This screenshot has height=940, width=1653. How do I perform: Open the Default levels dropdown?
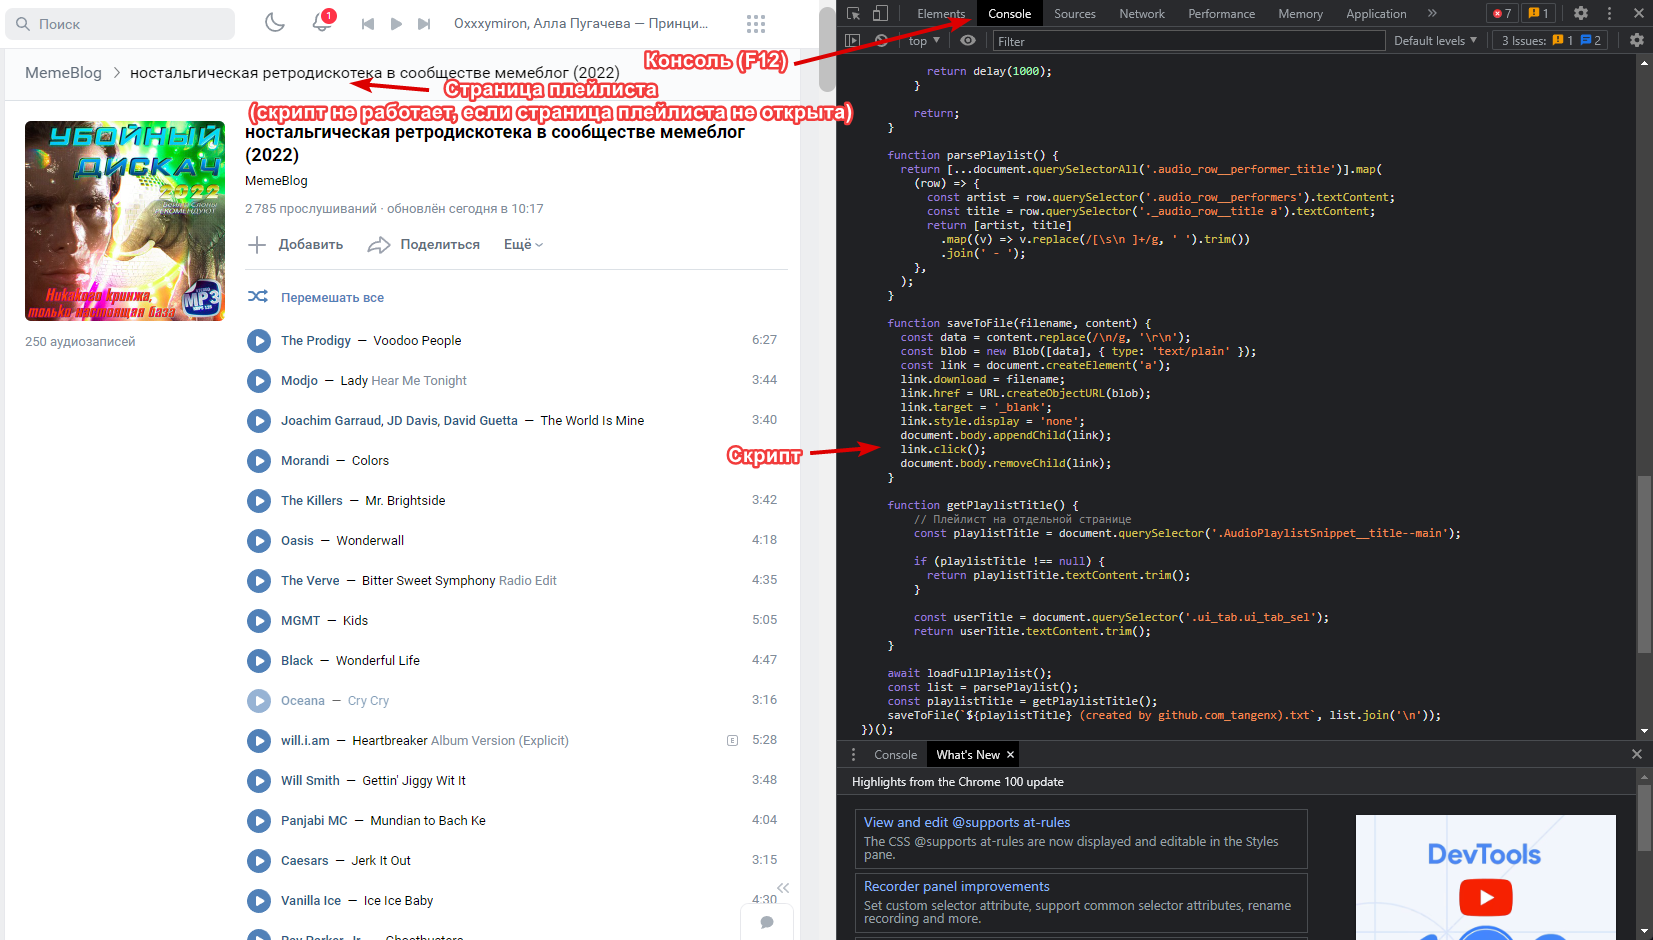(x=1435, y=41)
